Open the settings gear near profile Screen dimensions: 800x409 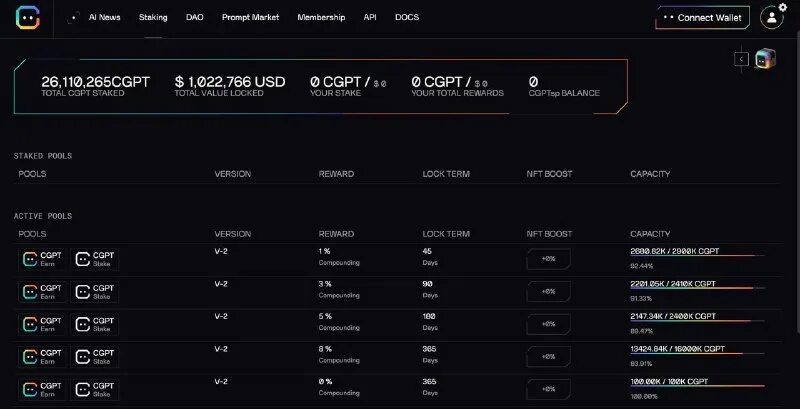783,7
